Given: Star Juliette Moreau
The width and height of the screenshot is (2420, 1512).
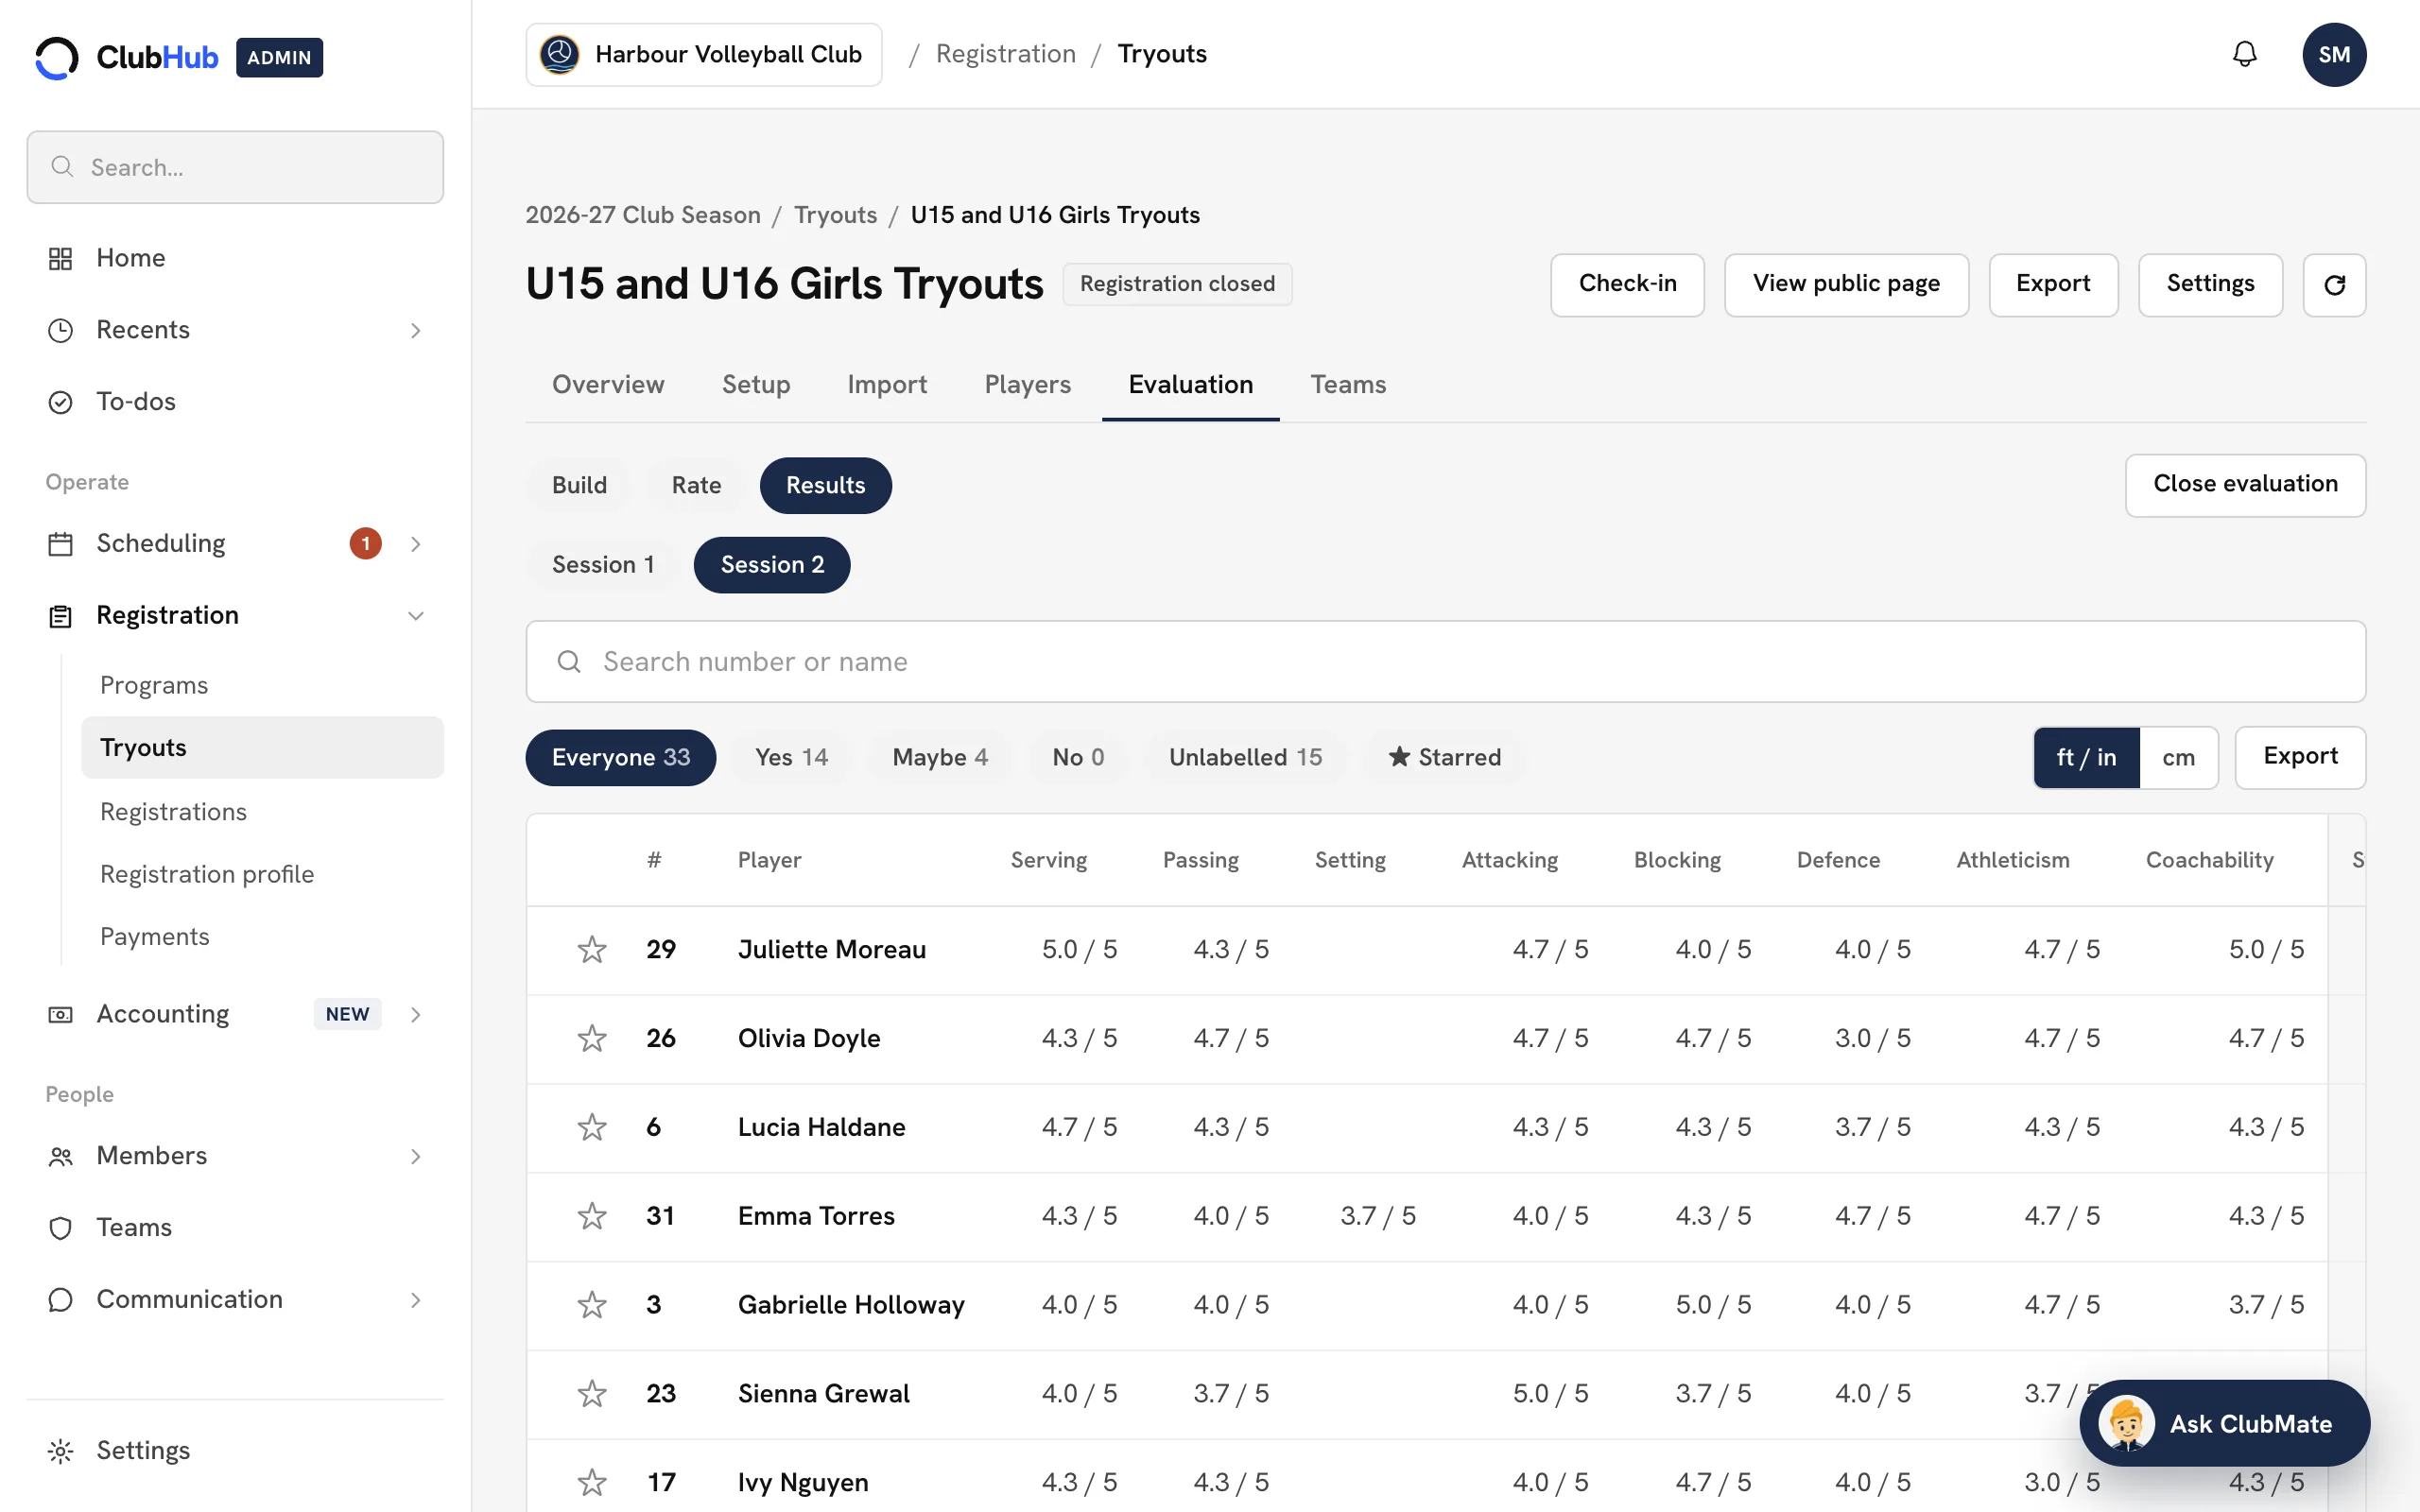Looking at the screenshot, I should pyautogui.click(x=592, y=949).
